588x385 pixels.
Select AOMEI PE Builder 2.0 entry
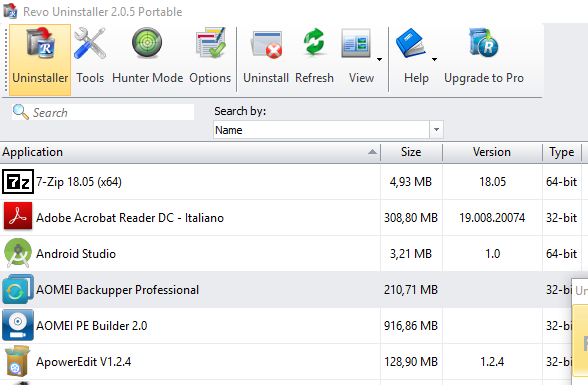click(285, 326)
